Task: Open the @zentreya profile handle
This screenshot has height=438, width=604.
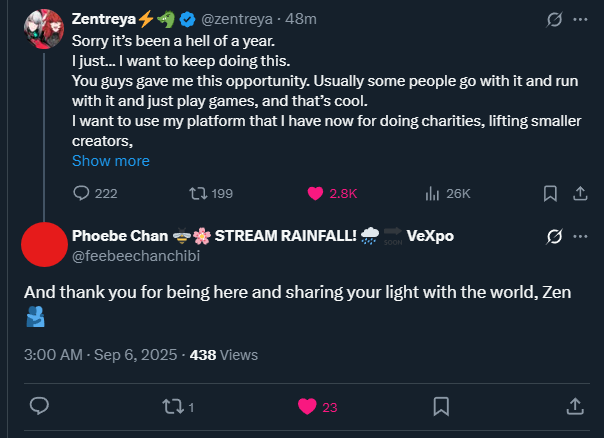Action: 237,19
